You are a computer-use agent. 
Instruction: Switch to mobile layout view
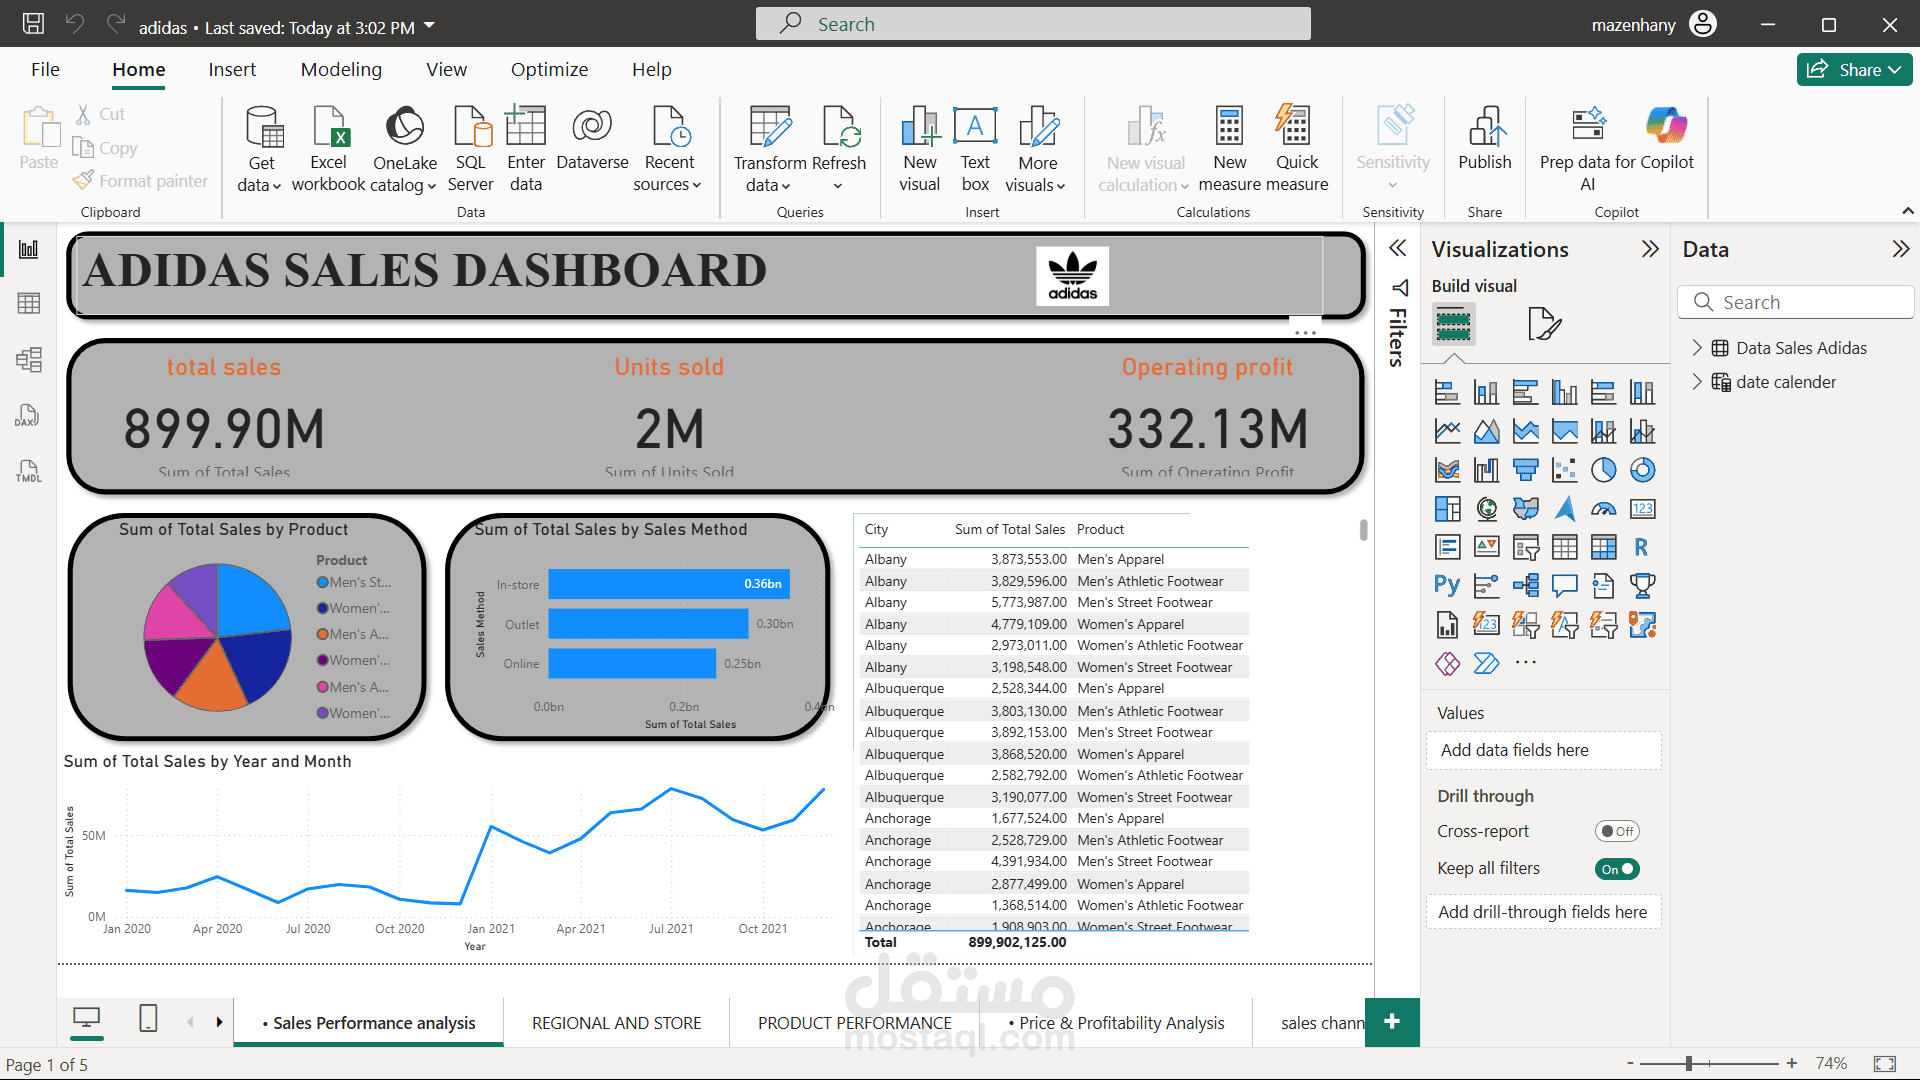tap(148, 1019)
